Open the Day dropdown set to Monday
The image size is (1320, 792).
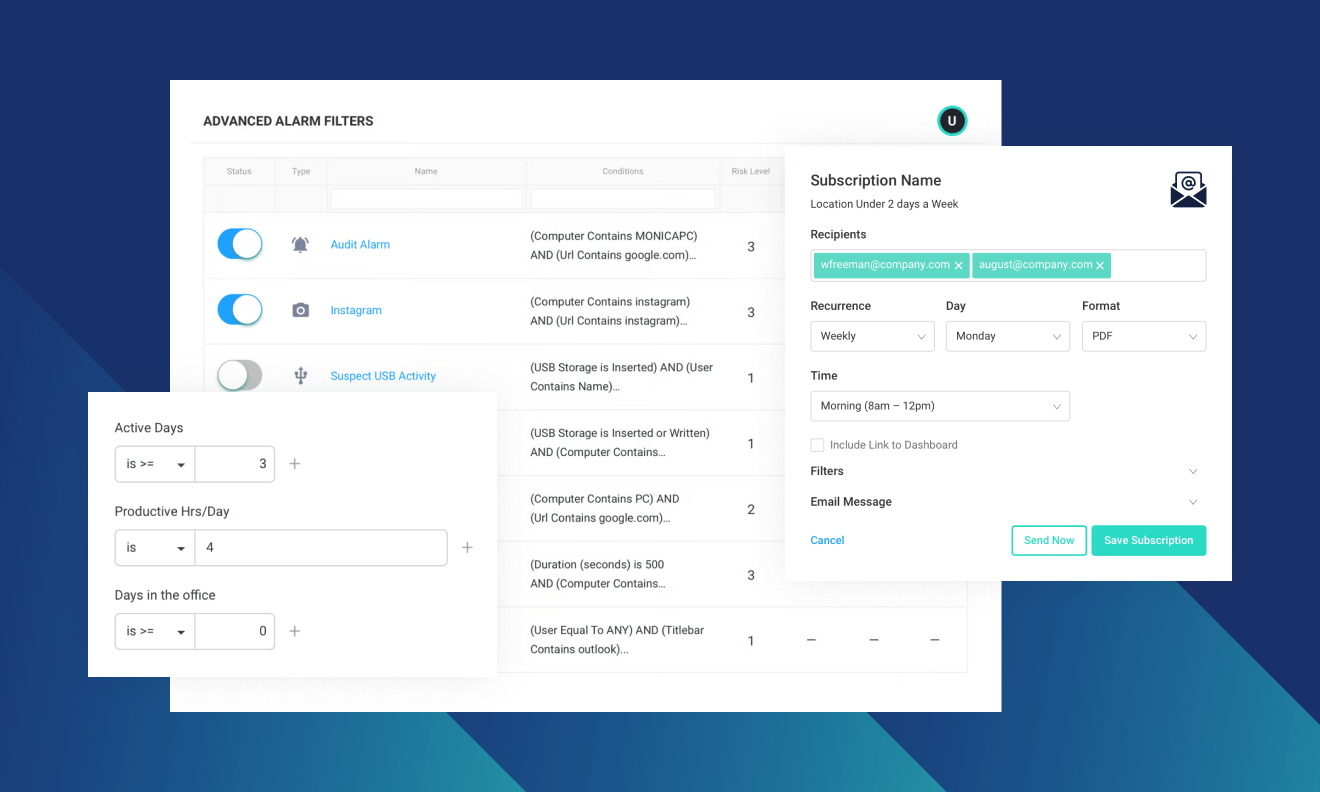coord(1008,336)
